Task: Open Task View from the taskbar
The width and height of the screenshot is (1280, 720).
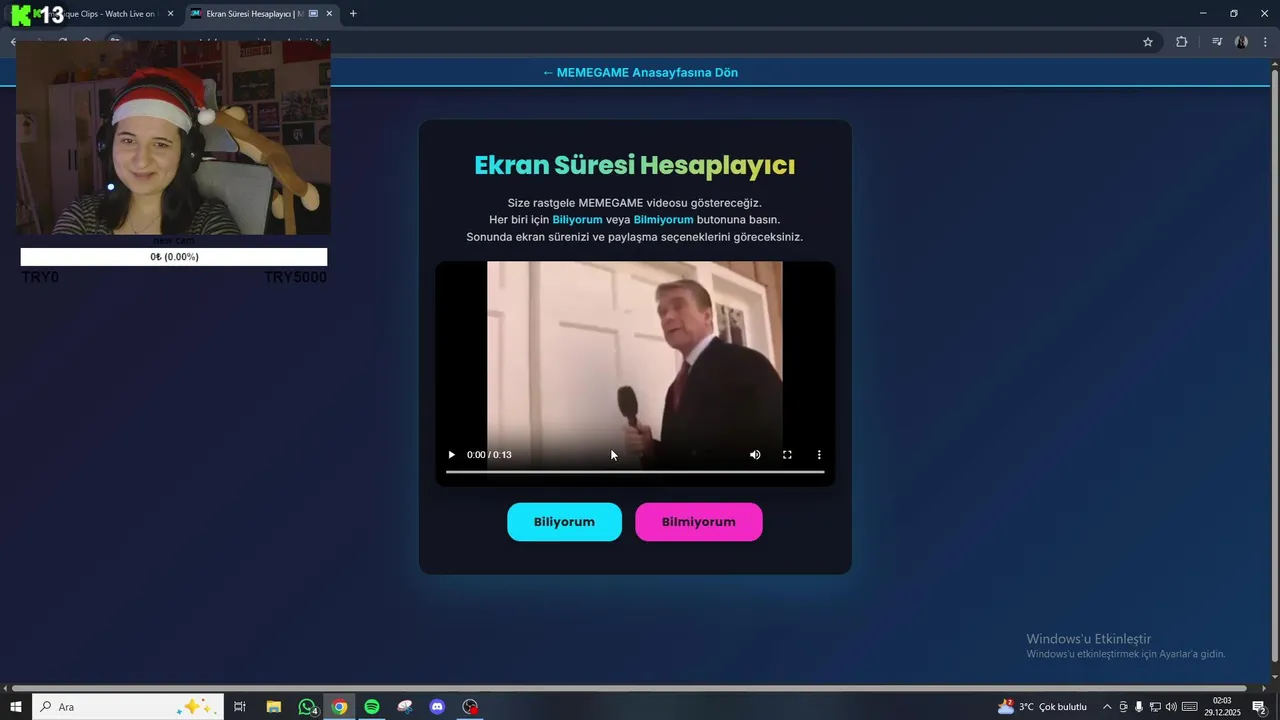Action: point(240,707)
